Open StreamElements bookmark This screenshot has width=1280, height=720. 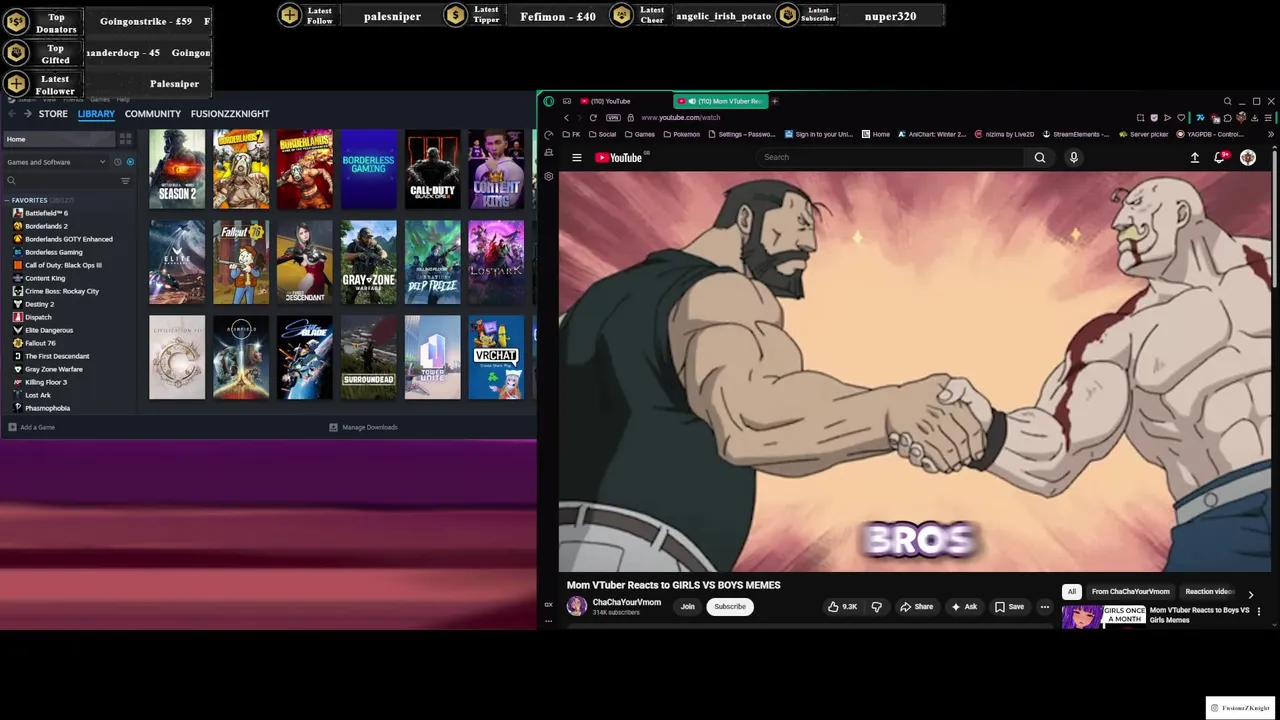click(x=1076, y=134)
